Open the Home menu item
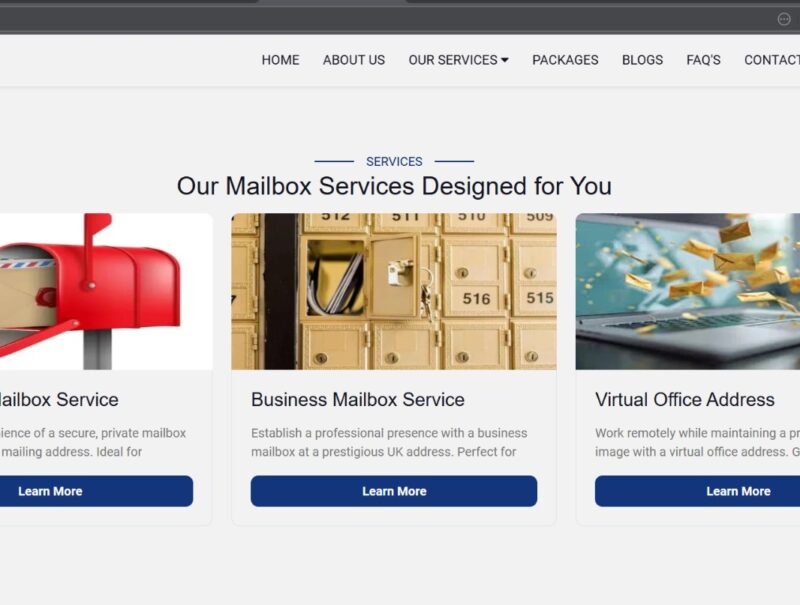 pos(280,60)
